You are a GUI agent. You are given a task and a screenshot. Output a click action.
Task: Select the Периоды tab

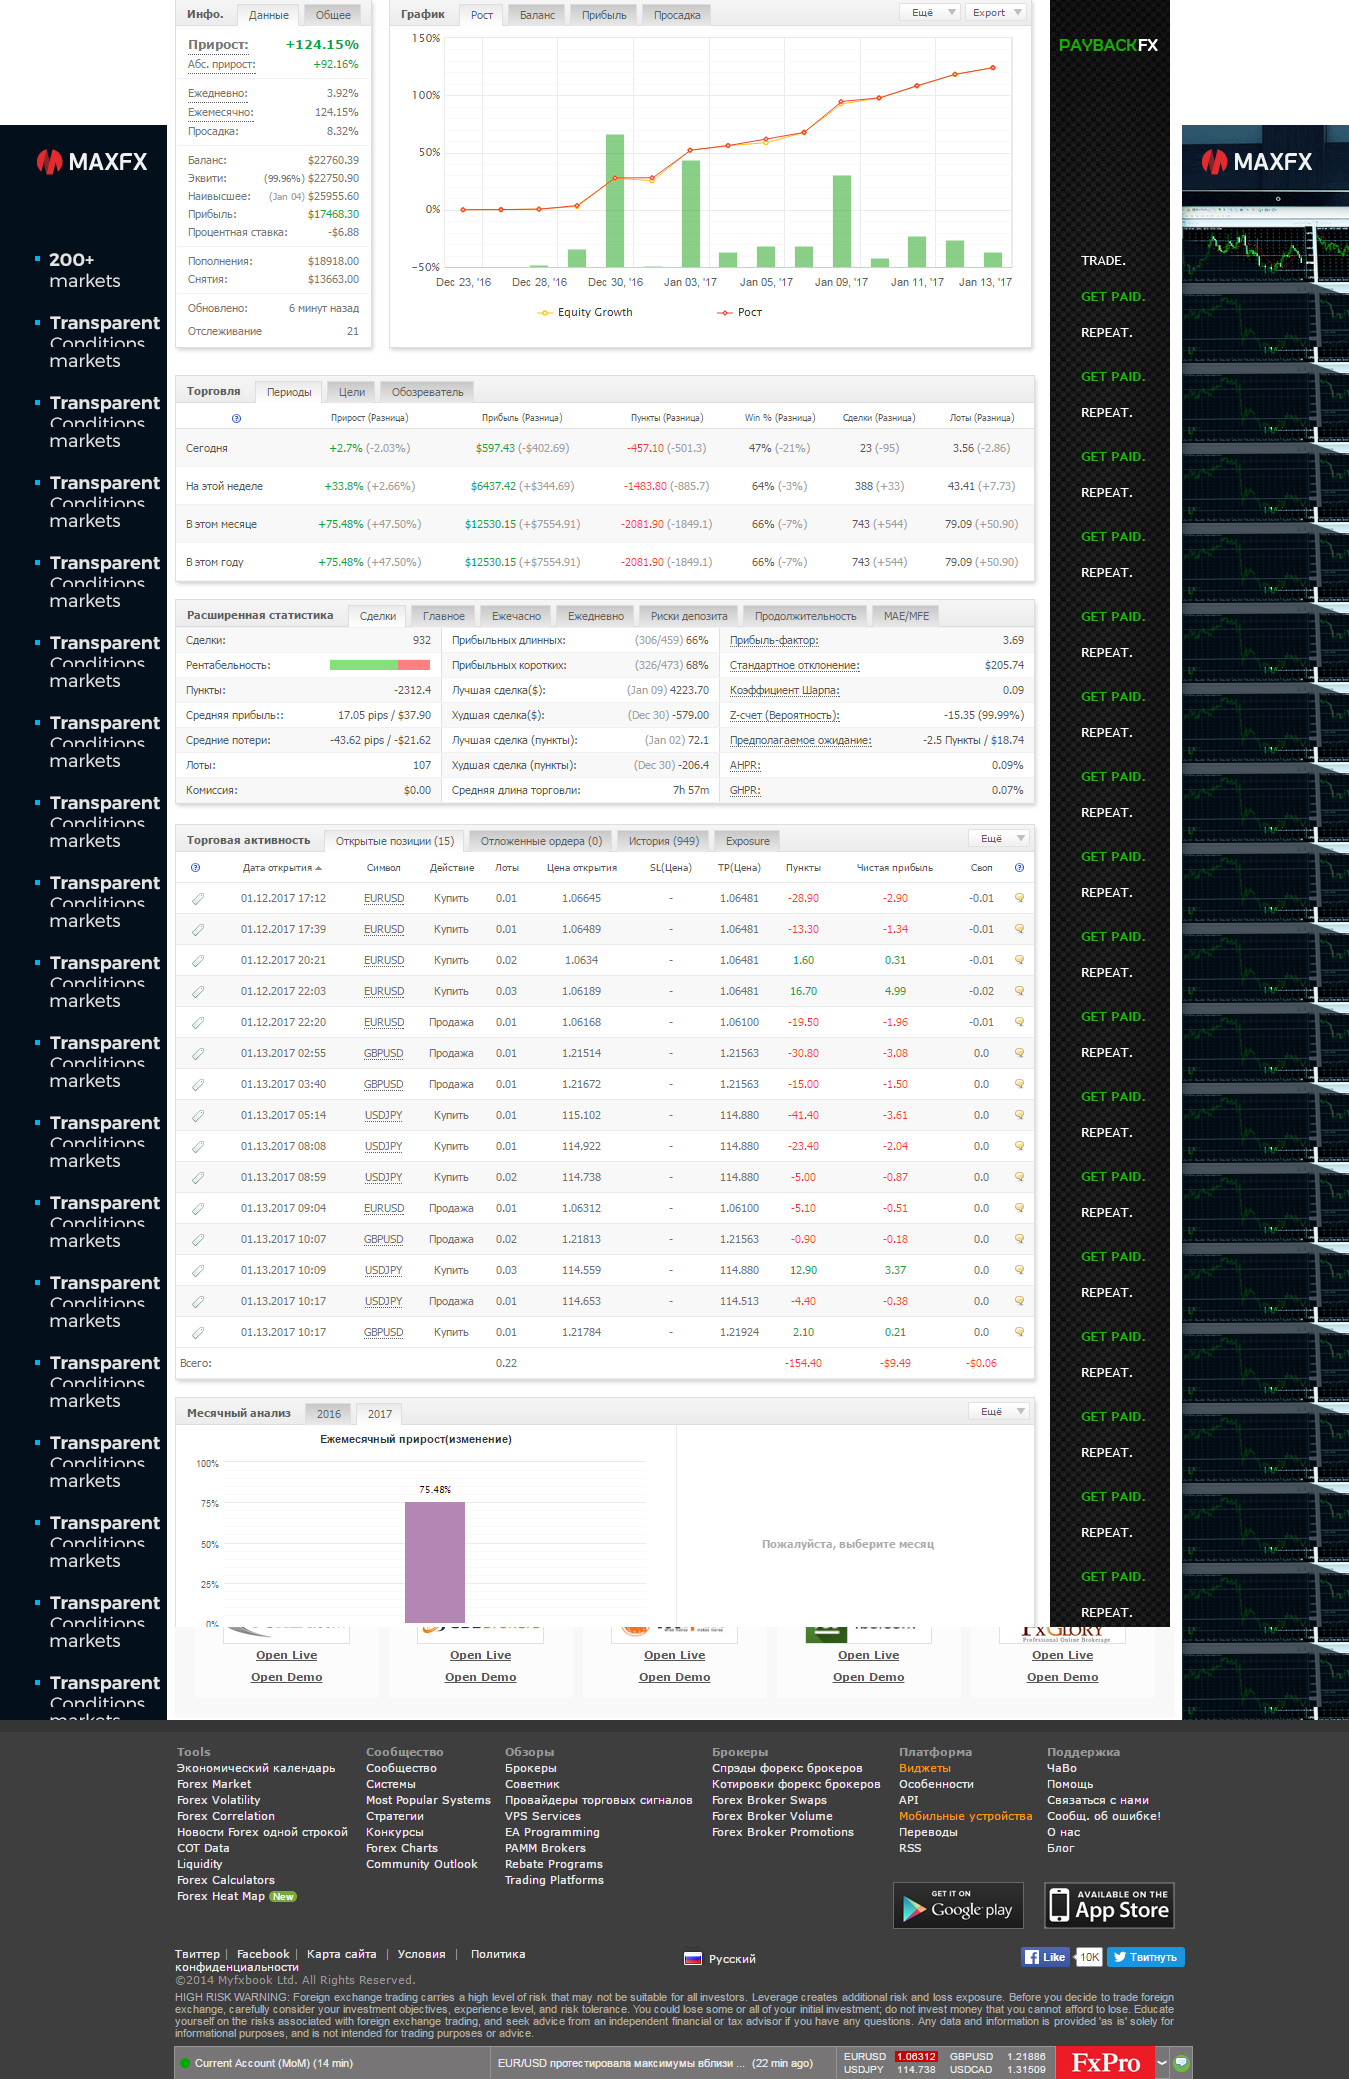click(289, 392)
